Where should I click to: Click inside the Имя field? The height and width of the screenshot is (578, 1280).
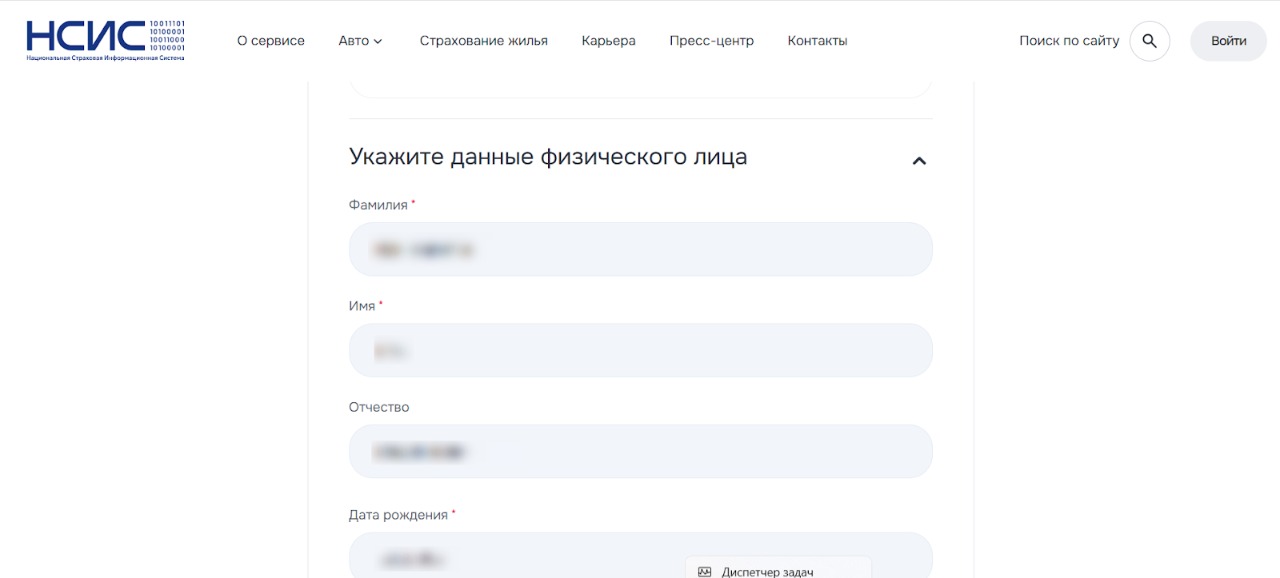[x=640, y=350]
